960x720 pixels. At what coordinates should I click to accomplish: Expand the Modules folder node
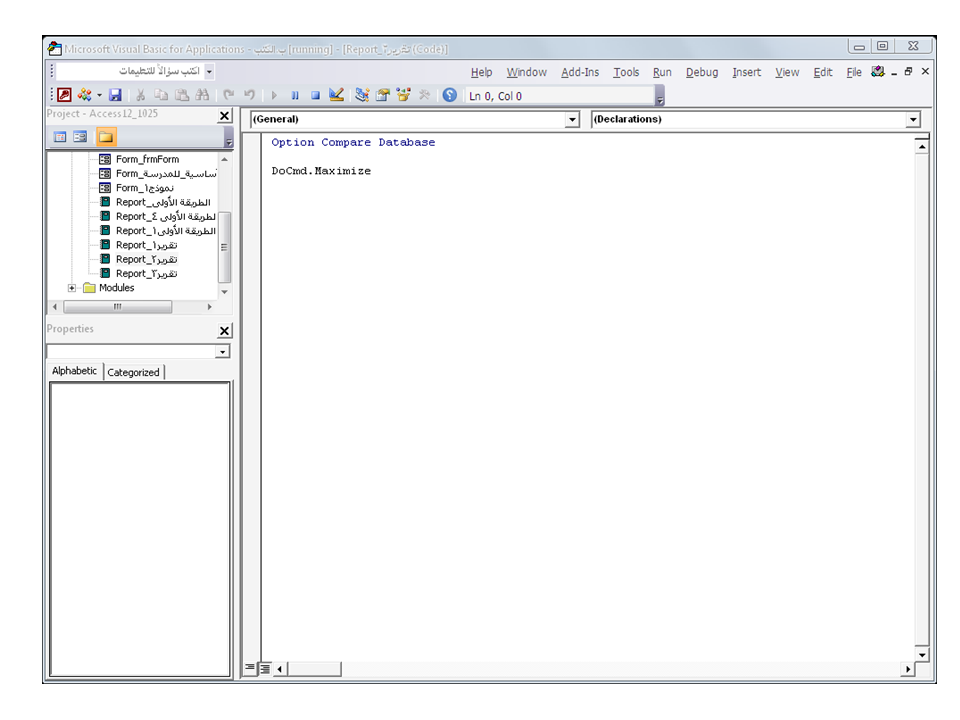pos(72,288)
